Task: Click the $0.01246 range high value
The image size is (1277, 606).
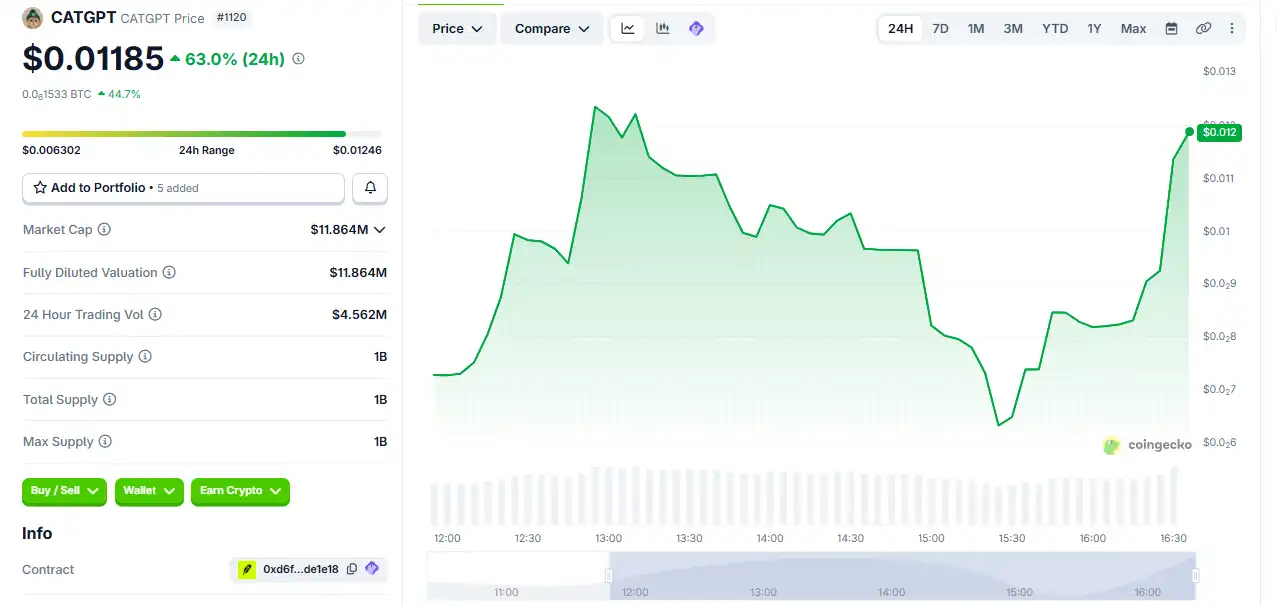Action: pyautogui.click(x=357, y=150)
